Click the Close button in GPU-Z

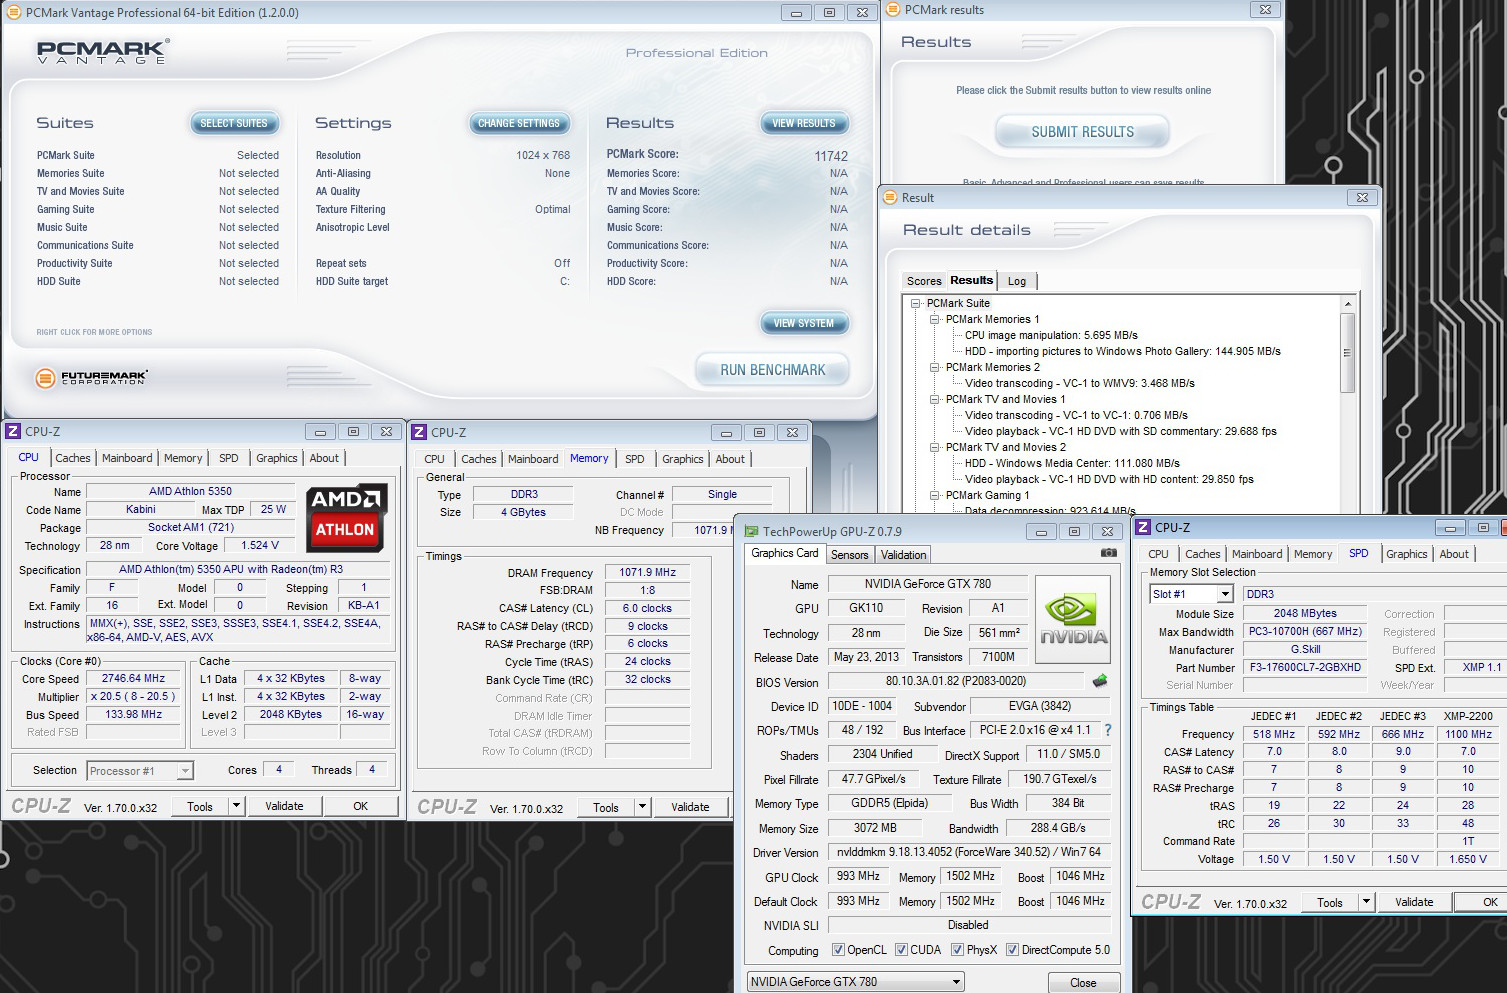1083,983
